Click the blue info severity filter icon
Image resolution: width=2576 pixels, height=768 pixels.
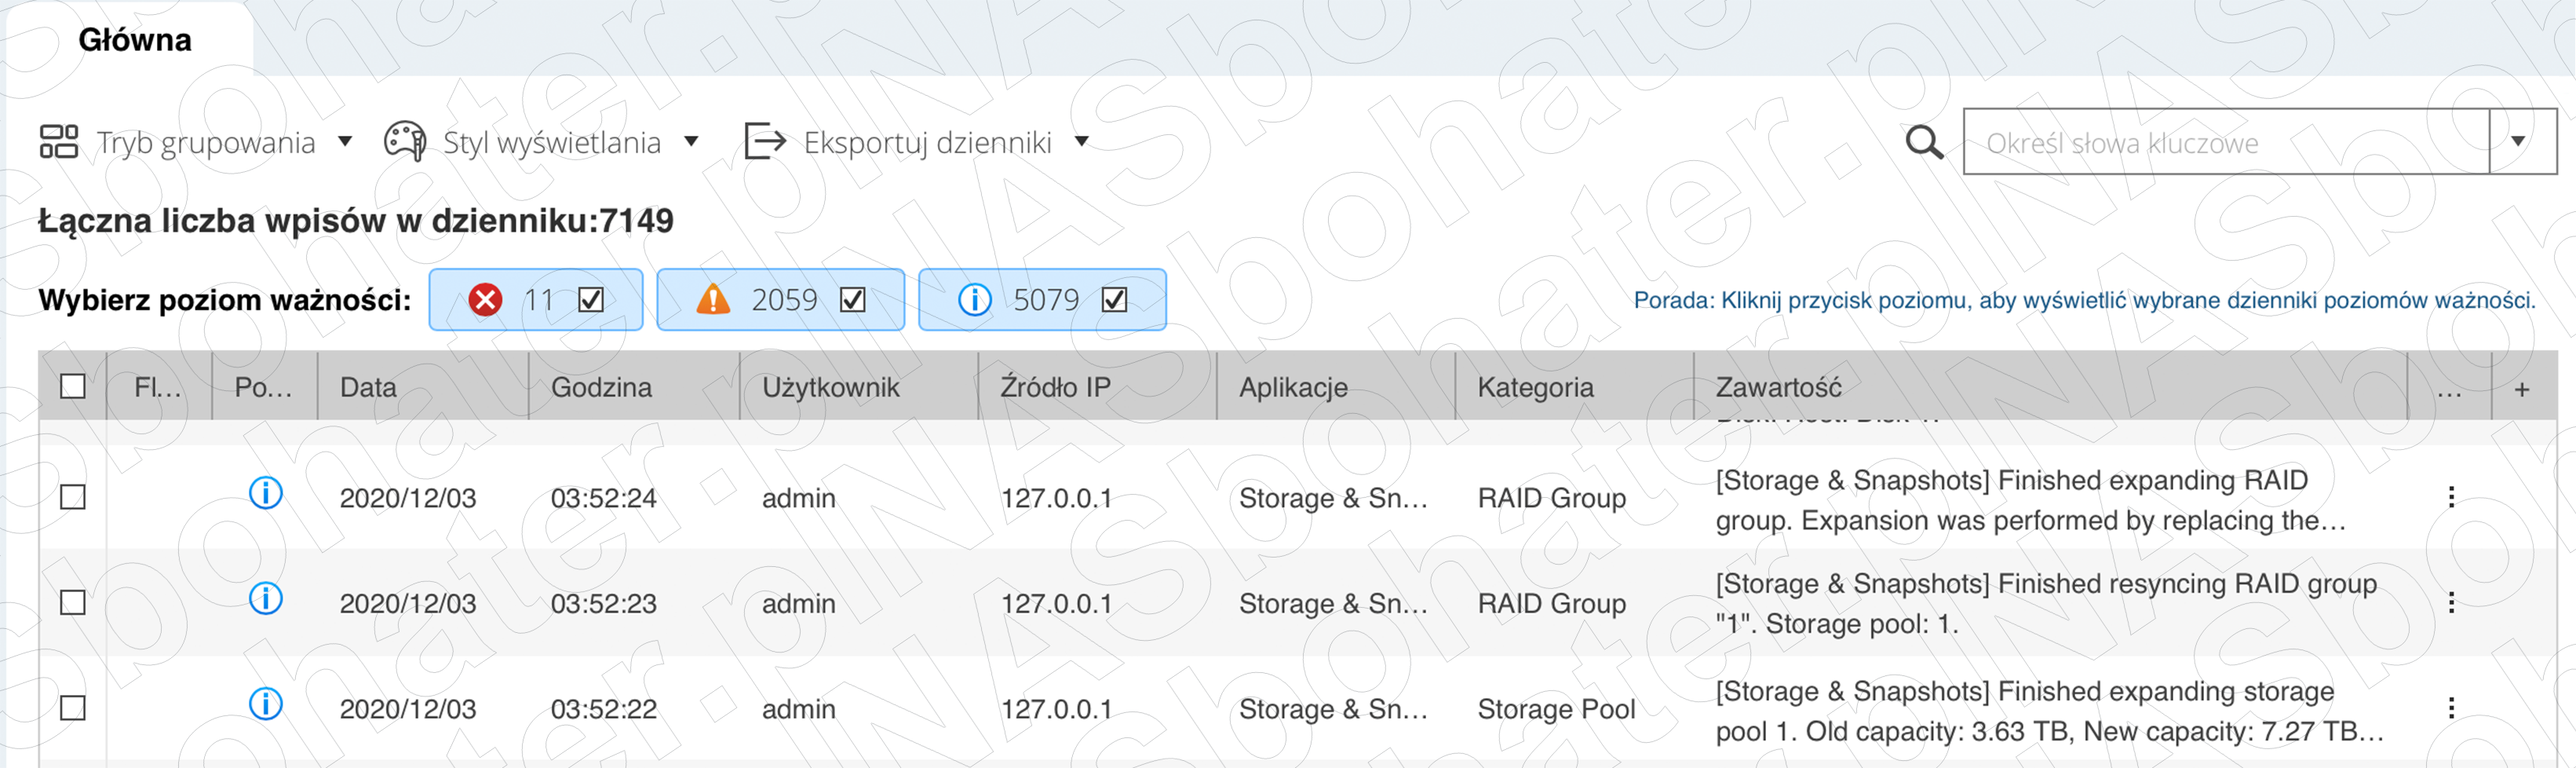pyautogui.click(x=974, y=300)
